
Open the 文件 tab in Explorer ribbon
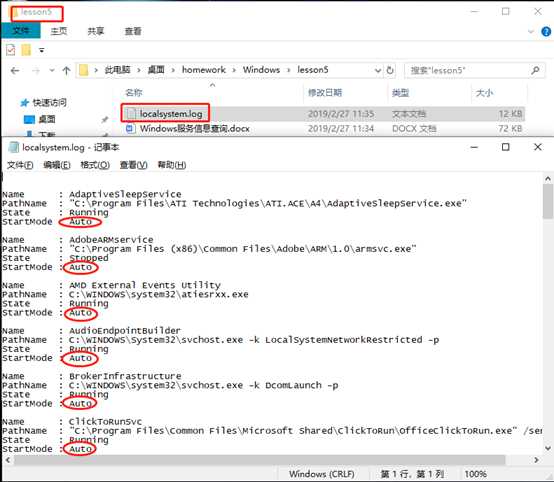click(21, 31)
